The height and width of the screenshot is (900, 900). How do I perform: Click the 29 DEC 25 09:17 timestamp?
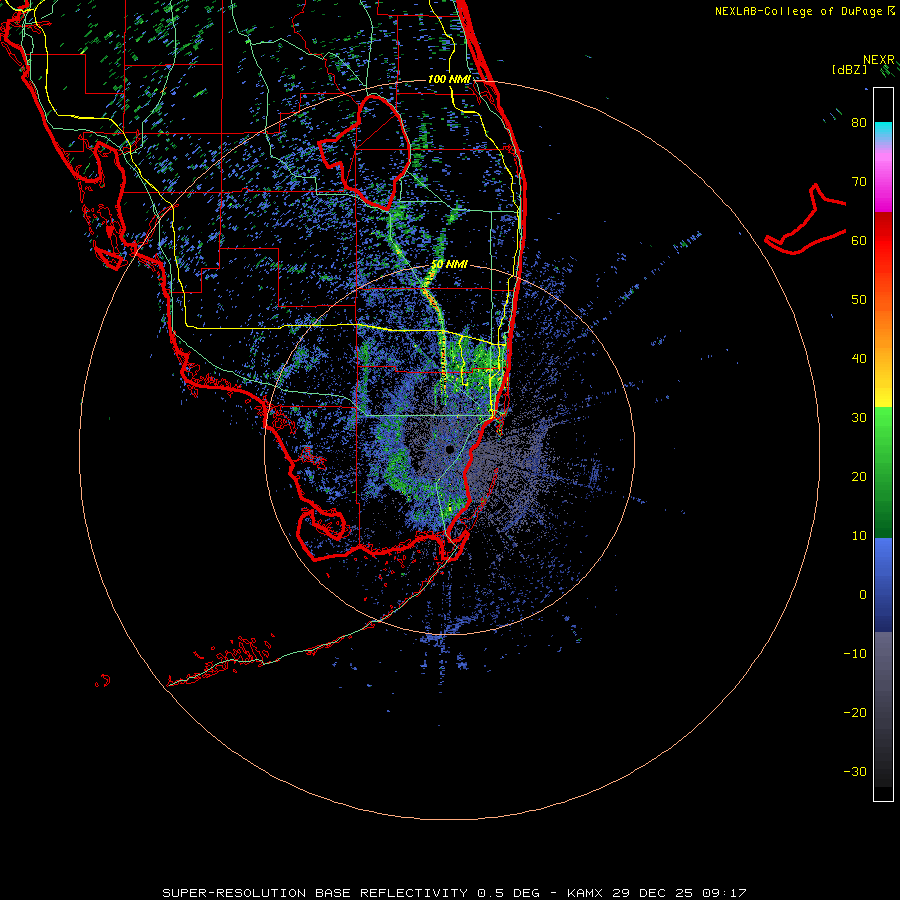679,893
